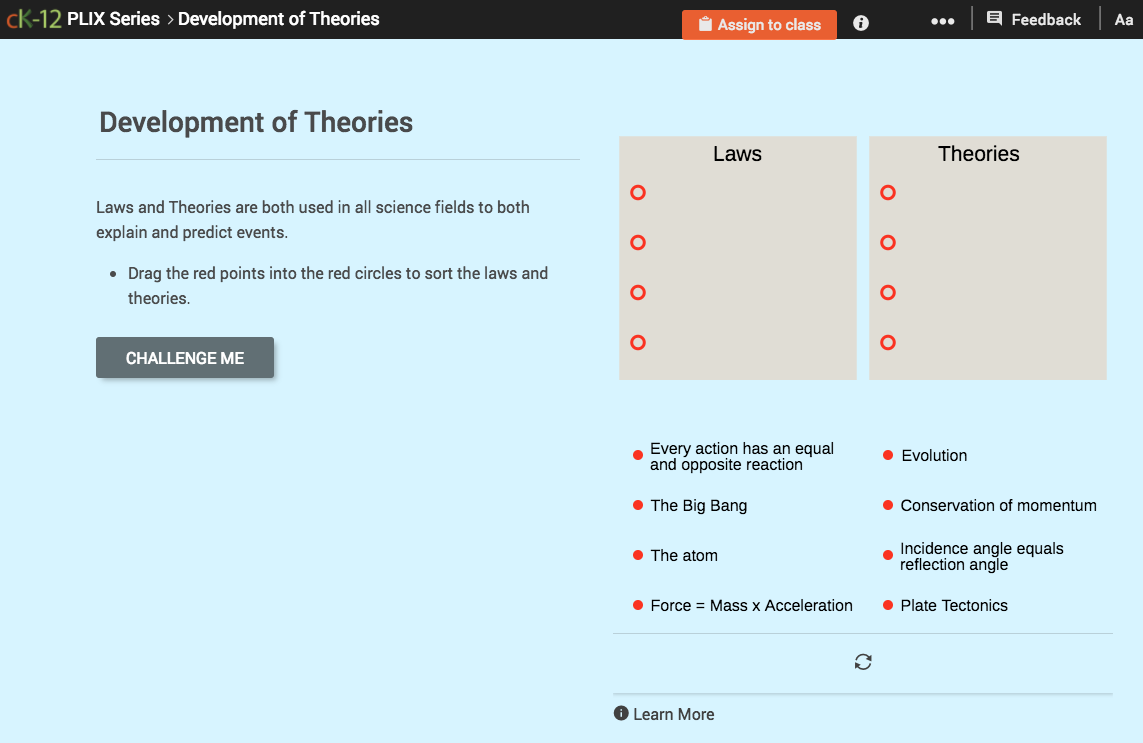Open the PLIX Series breadcrumb

(x=112, y=18)
